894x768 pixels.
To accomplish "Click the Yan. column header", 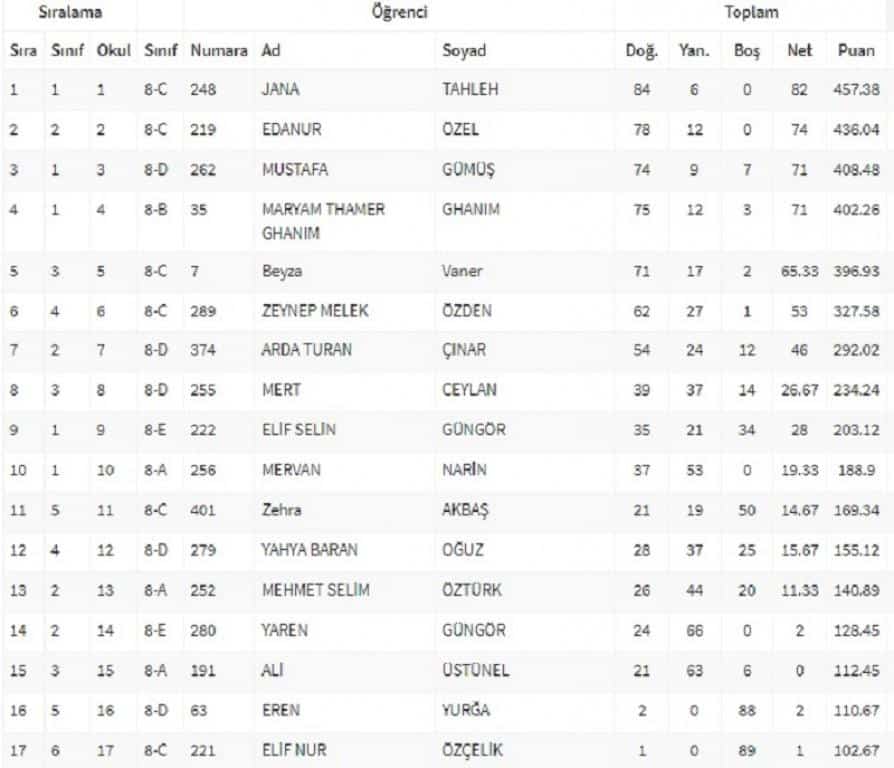I will [694, 51].
